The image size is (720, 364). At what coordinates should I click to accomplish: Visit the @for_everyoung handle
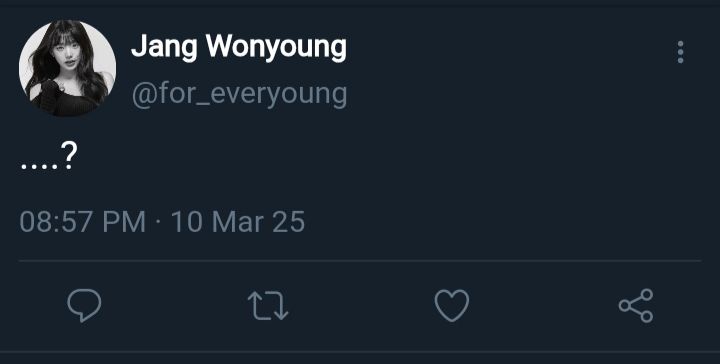tap(239, 95)
